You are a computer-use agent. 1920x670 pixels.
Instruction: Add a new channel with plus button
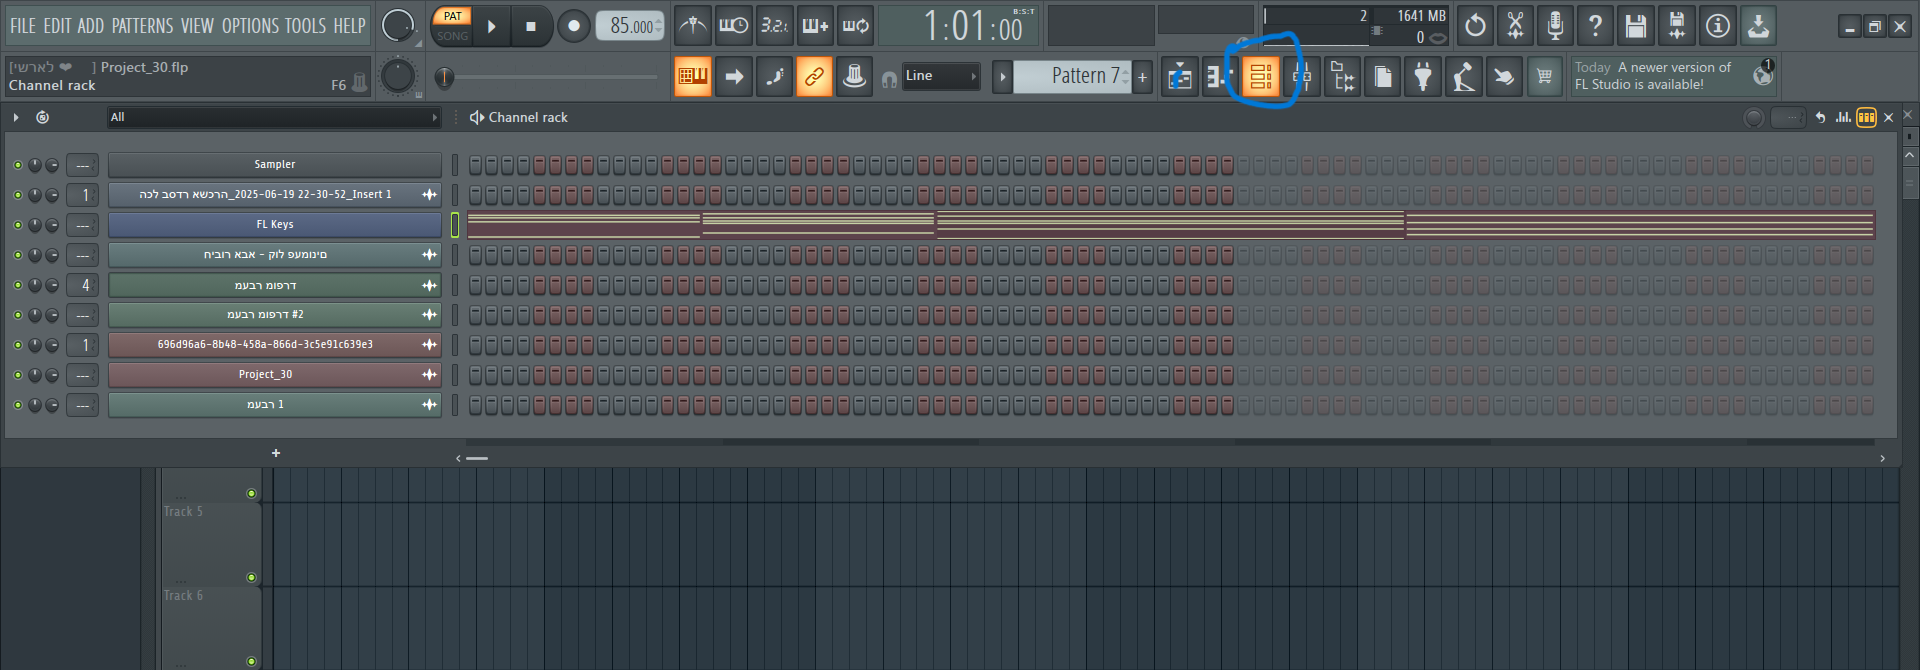pyautogui.click(x=276, y=453)
